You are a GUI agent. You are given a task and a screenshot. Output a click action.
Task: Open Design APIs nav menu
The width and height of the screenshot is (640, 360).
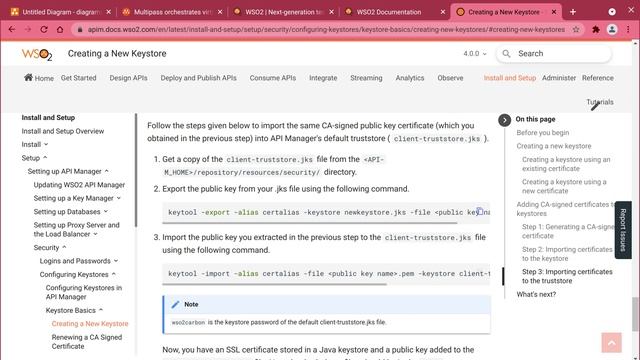point(128,78)
